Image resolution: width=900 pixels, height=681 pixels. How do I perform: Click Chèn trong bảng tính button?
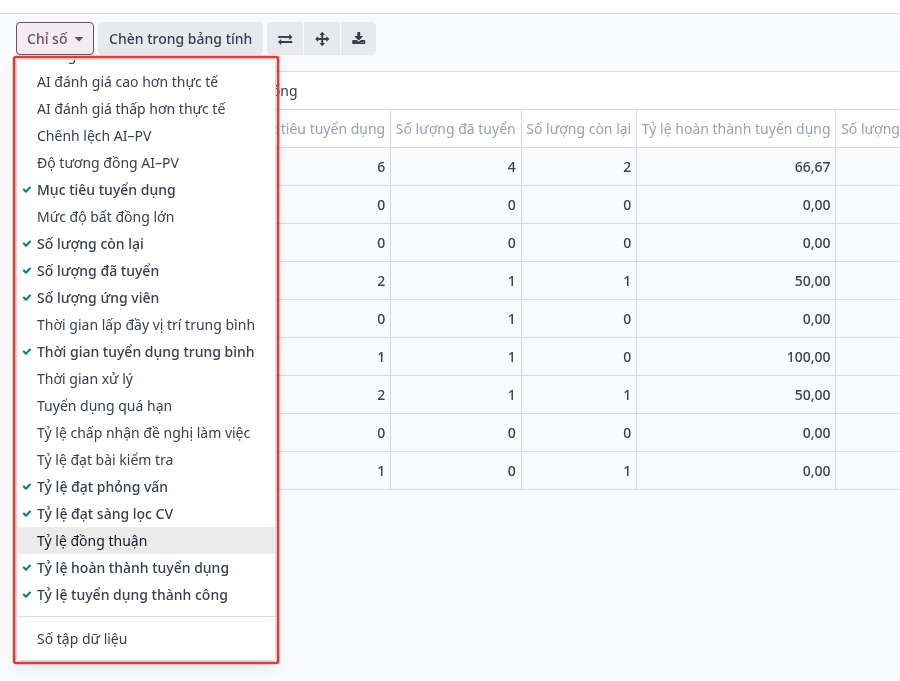(x=180, y=39)
